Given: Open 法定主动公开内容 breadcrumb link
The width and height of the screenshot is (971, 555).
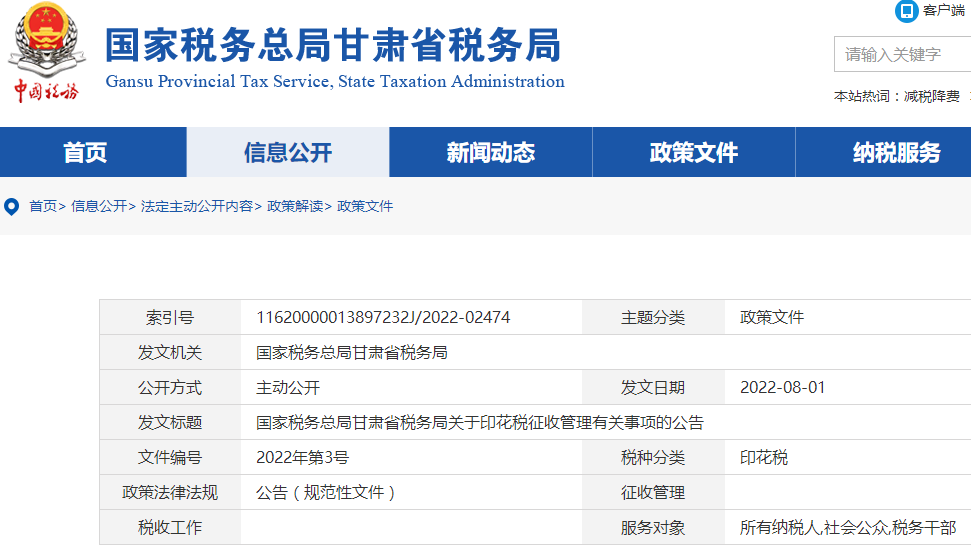Looking at the screenshot, I should [x=196, y=206].
